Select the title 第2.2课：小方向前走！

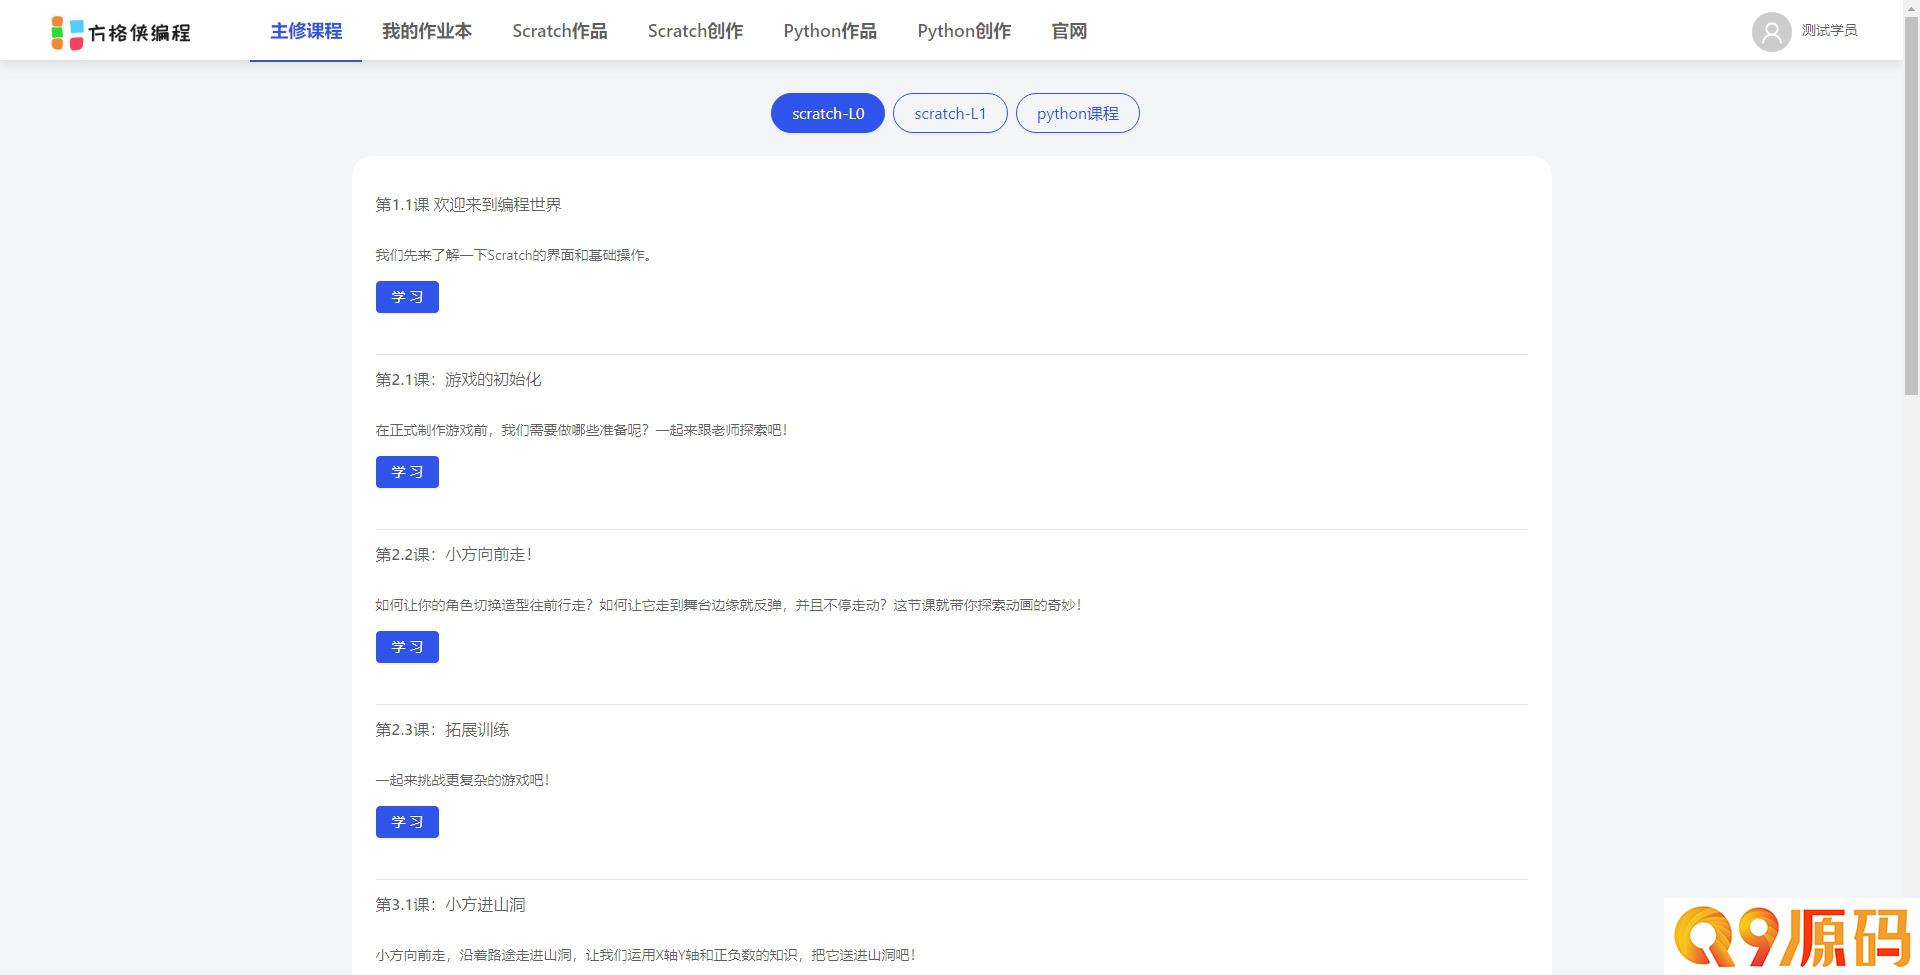click(455, 555)
